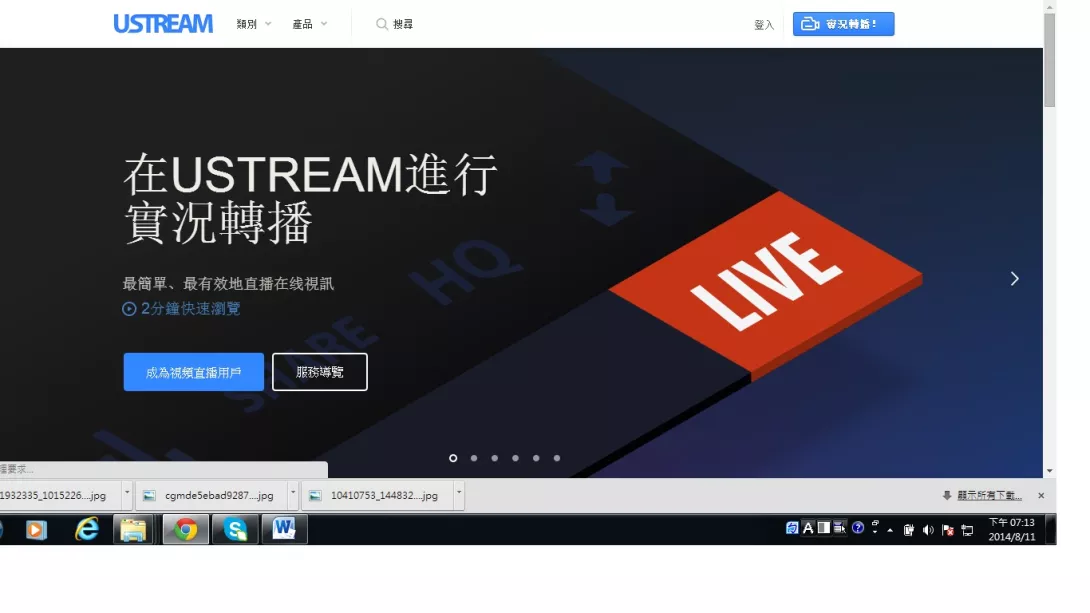Click the vertical scrollbar thumb
The image size is (1090, 613).
tap(1050, 60)
